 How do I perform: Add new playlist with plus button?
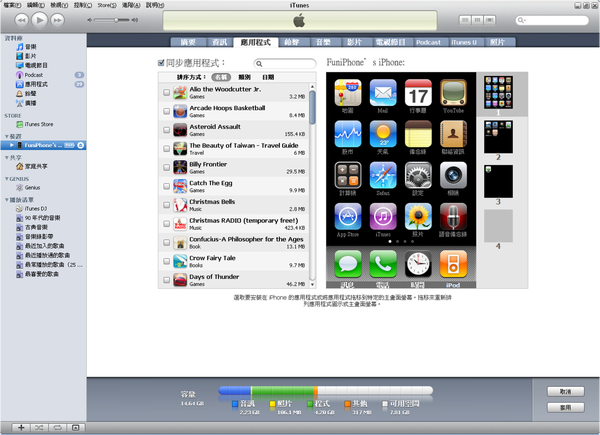(21, 427)
